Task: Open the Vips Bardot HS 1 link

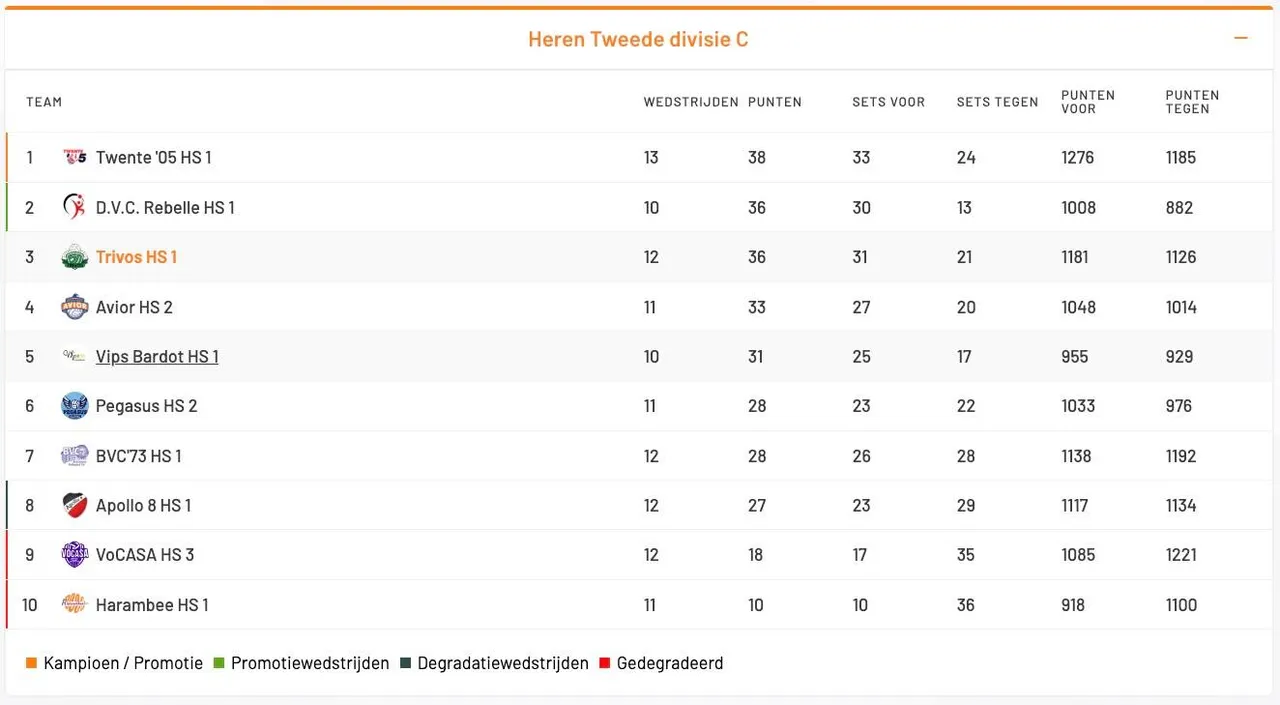Action: (157, 357)
